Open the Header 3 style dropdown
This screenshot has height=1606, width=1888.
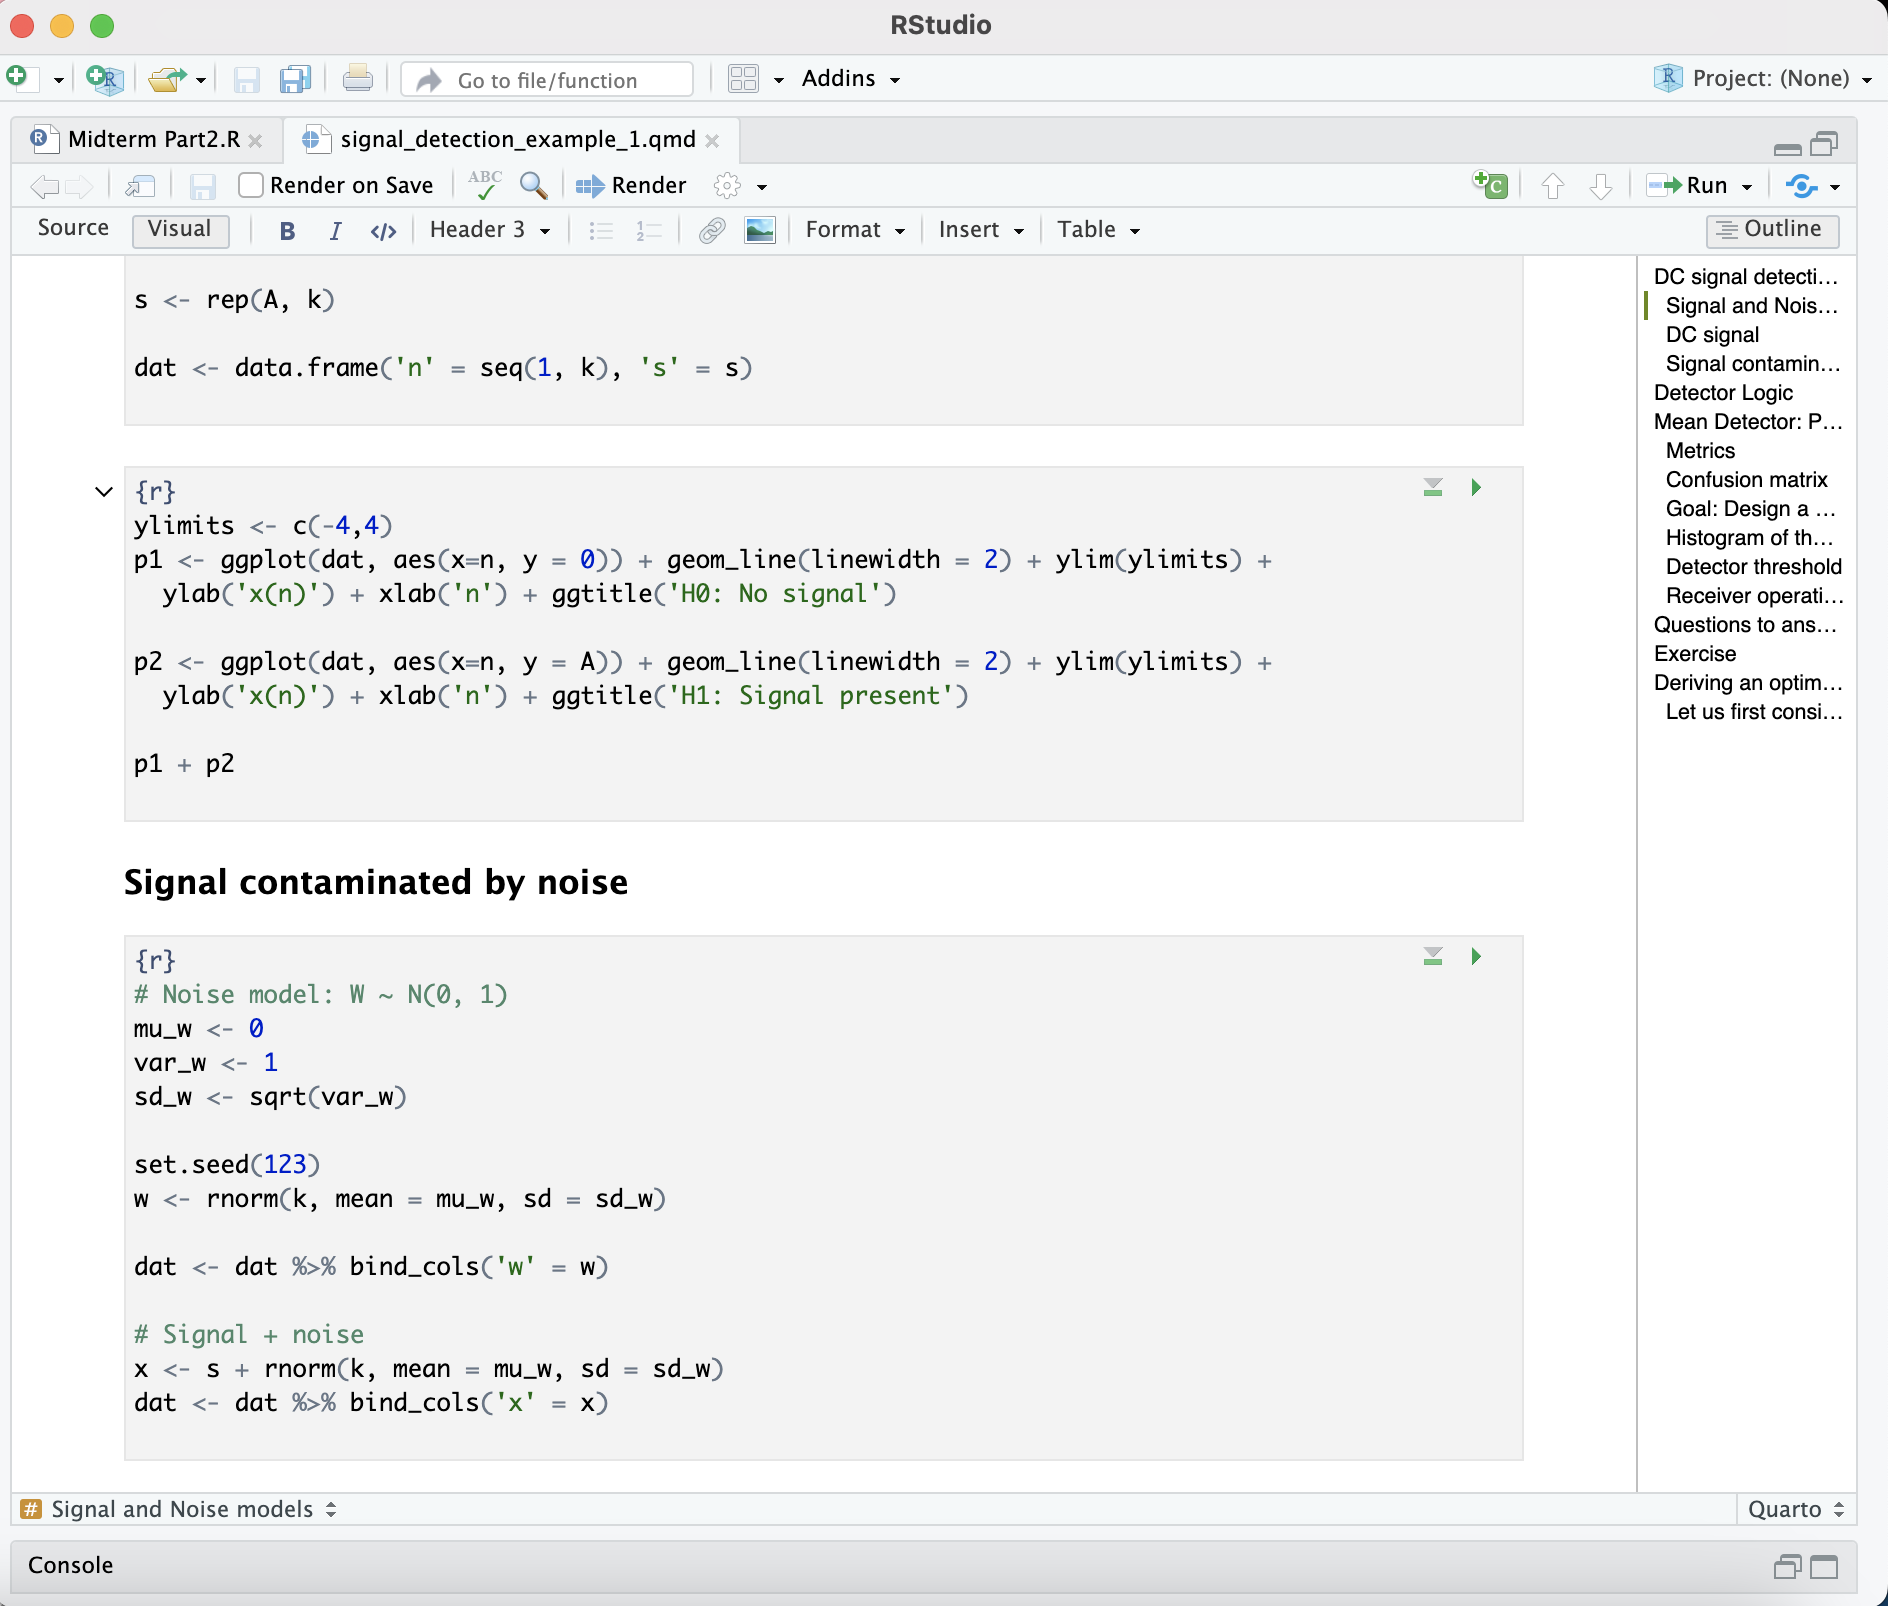click(489, 230)
